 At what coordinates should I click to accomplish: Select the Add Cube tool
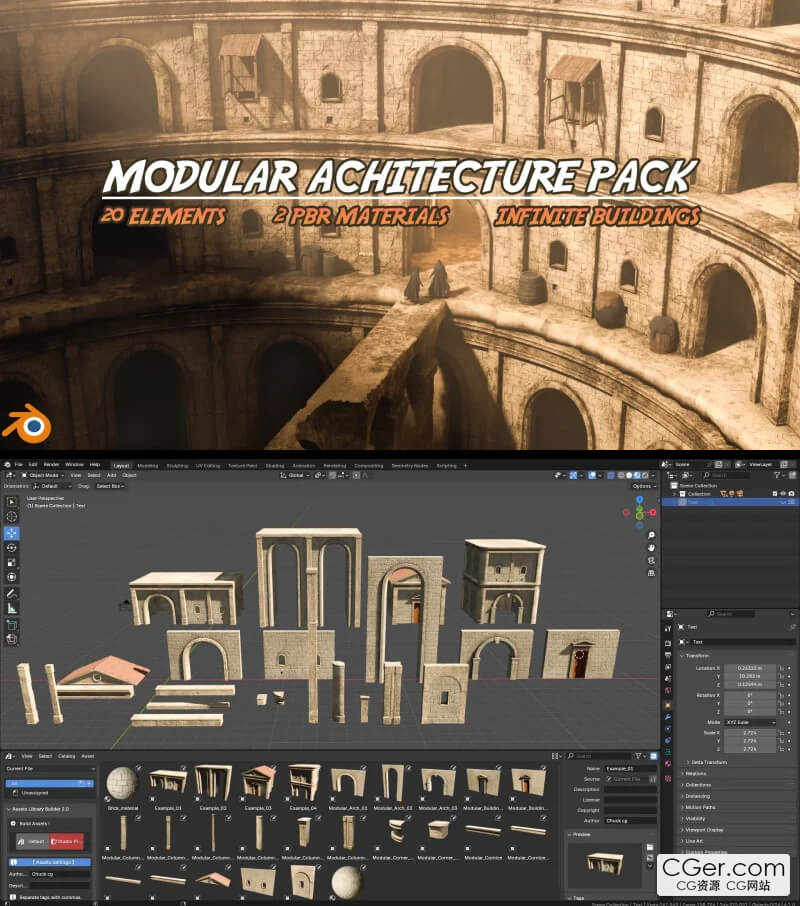click(12, 625)
